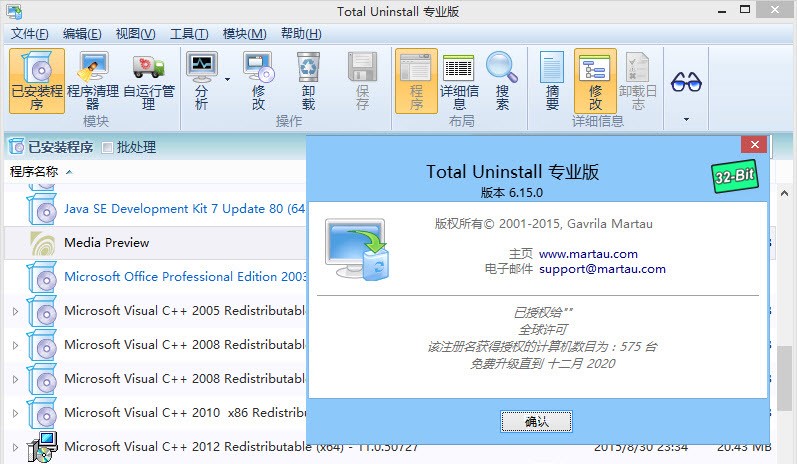Click the support@martau.com email link
The image size is (797, 464).
click(x=602, y=269)
